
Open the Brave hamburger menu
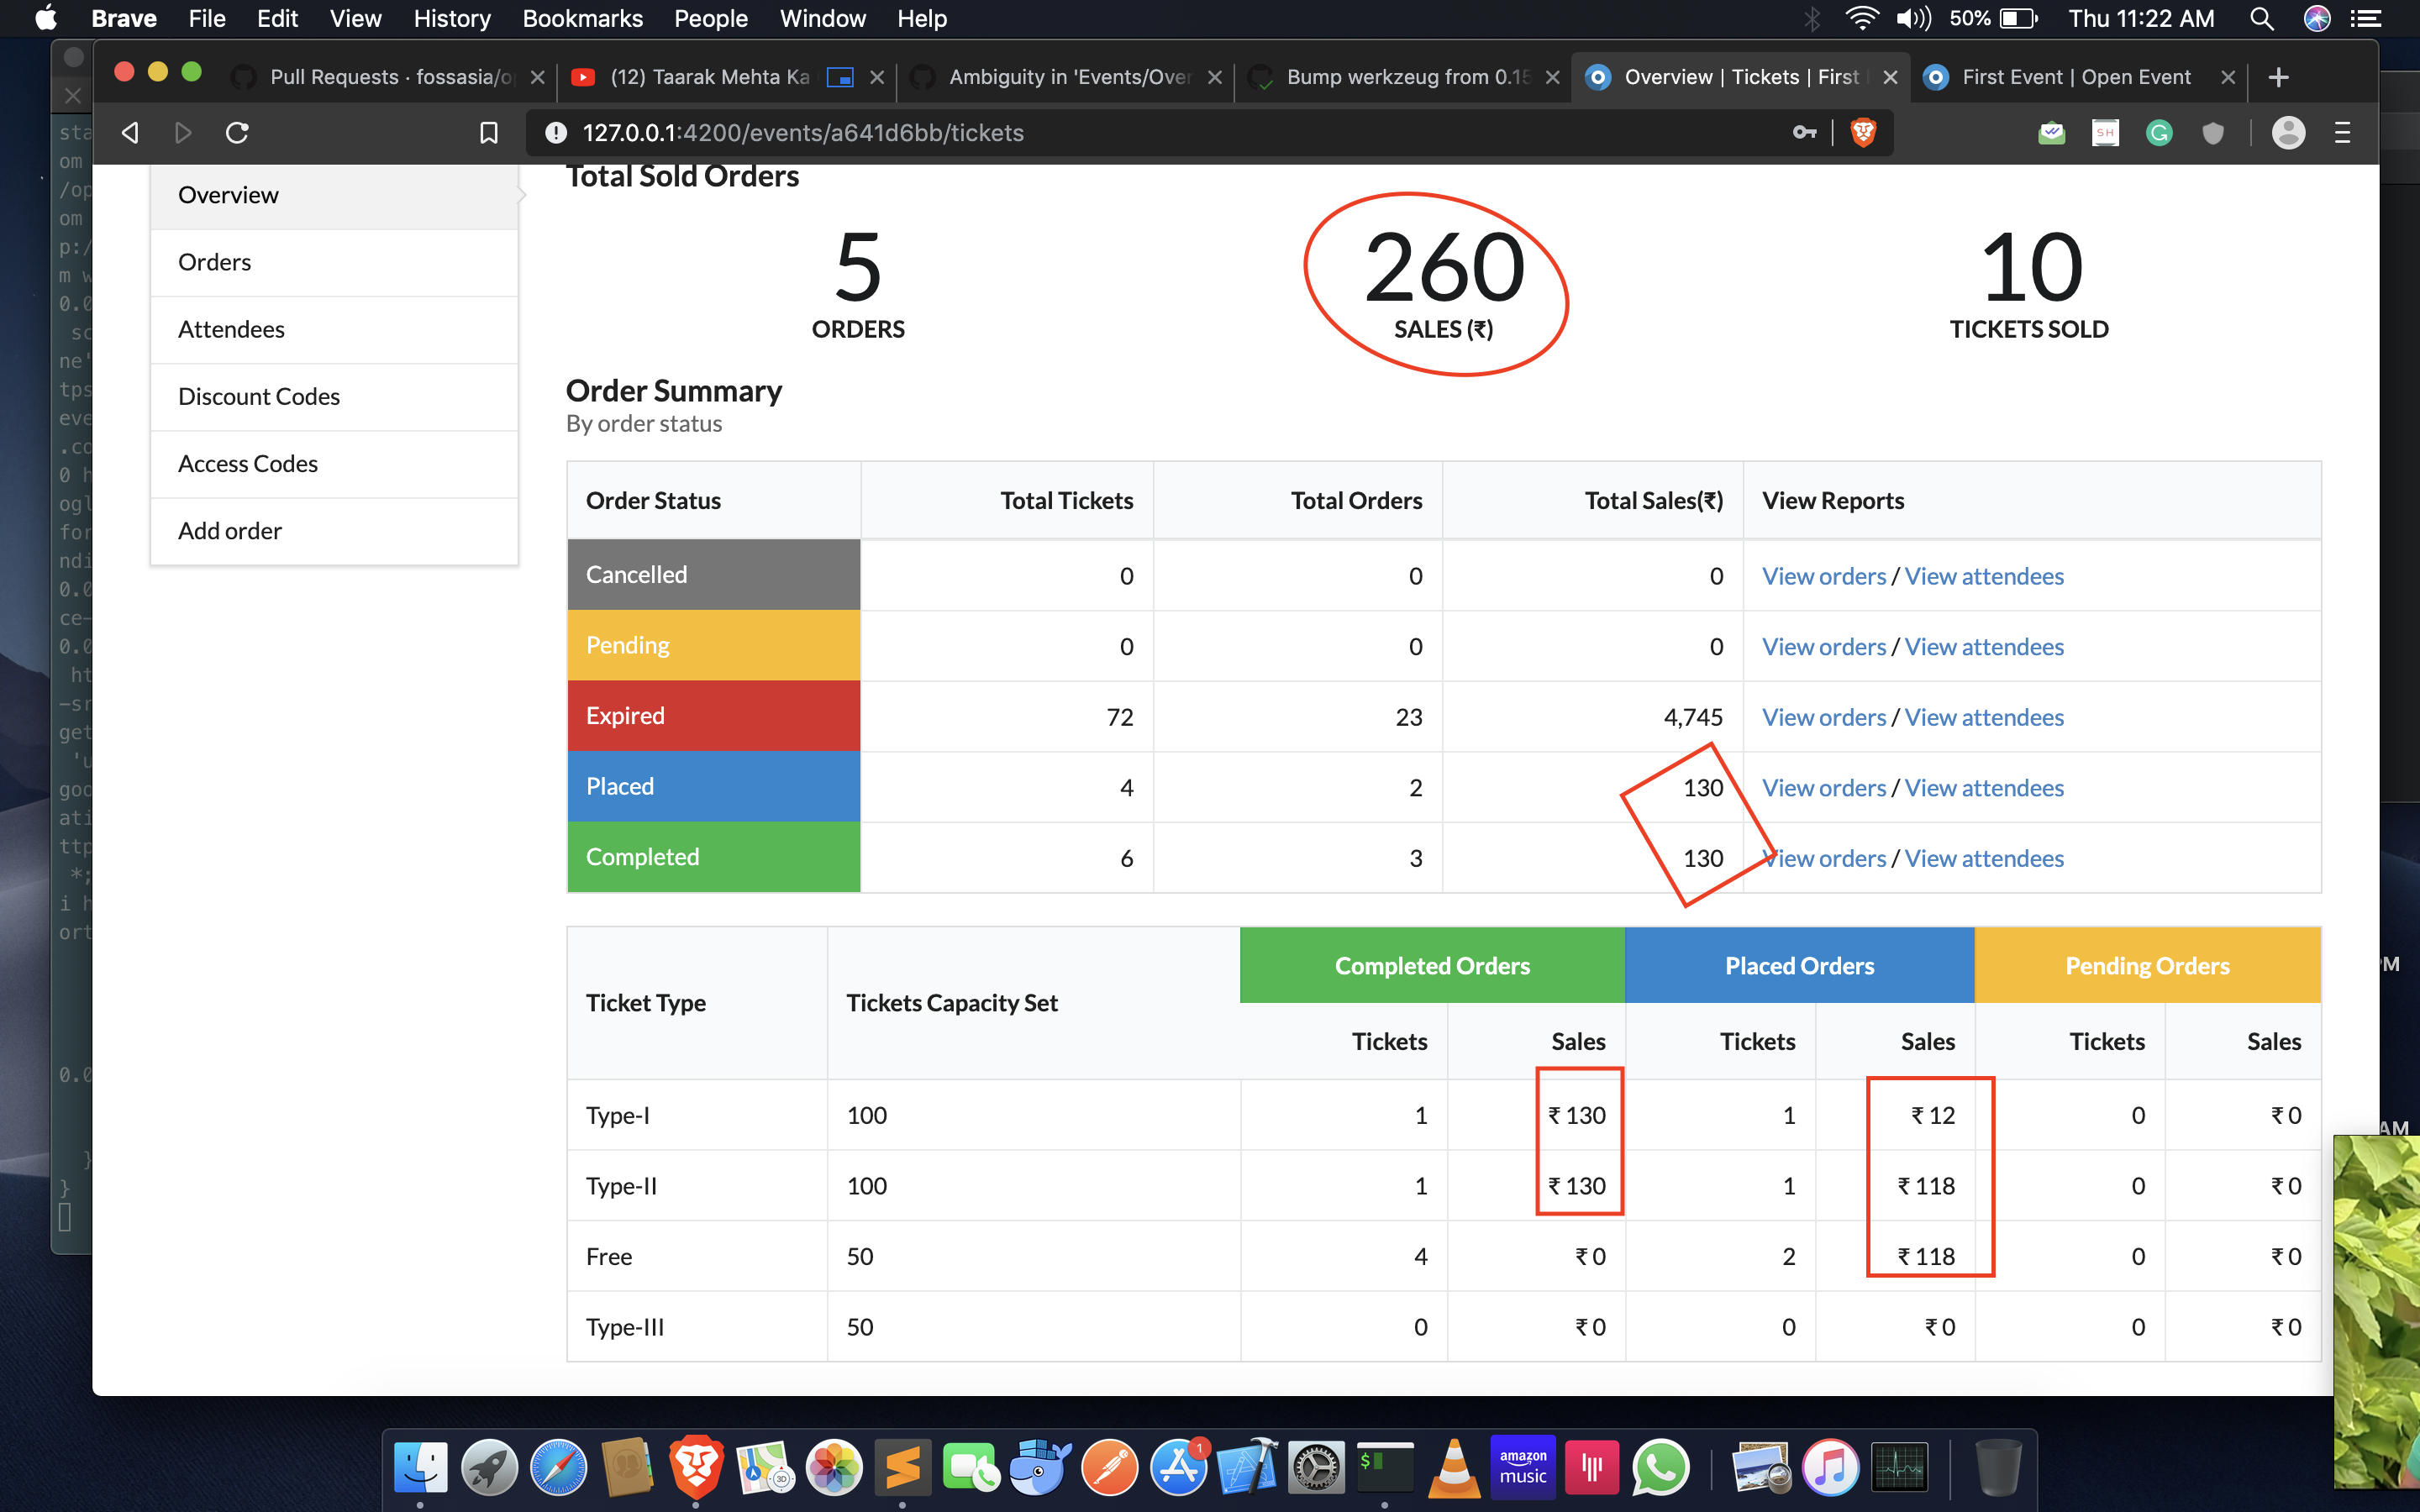[x=2342, y=133]
